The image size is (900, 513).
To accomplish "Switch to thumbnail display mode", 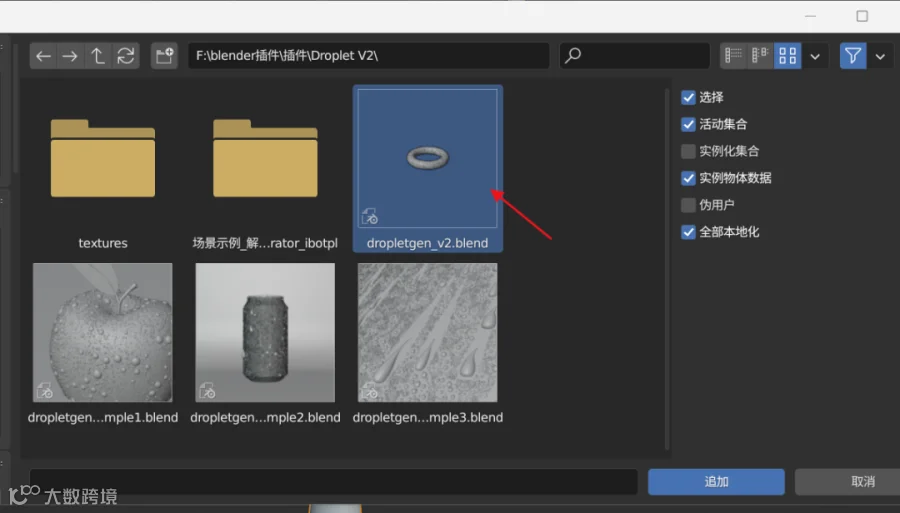I will click(x=788, y=56).
